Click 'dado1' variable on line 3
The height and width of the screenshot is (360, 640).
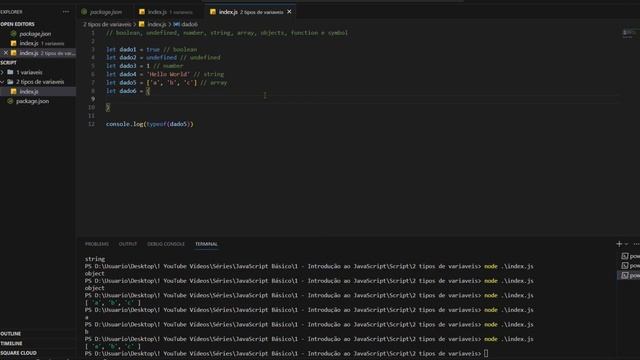click(x=128, y=49)
